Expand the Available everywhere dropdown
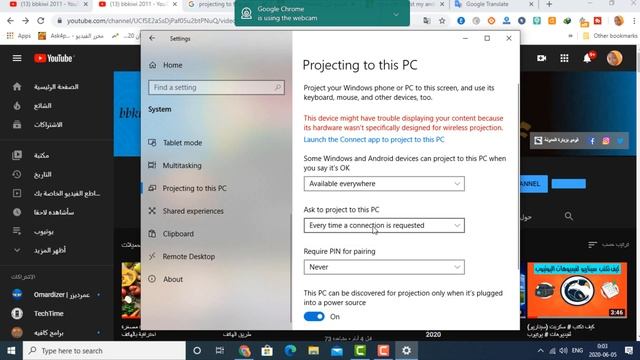640x360 pixels. tap(384, 184)
